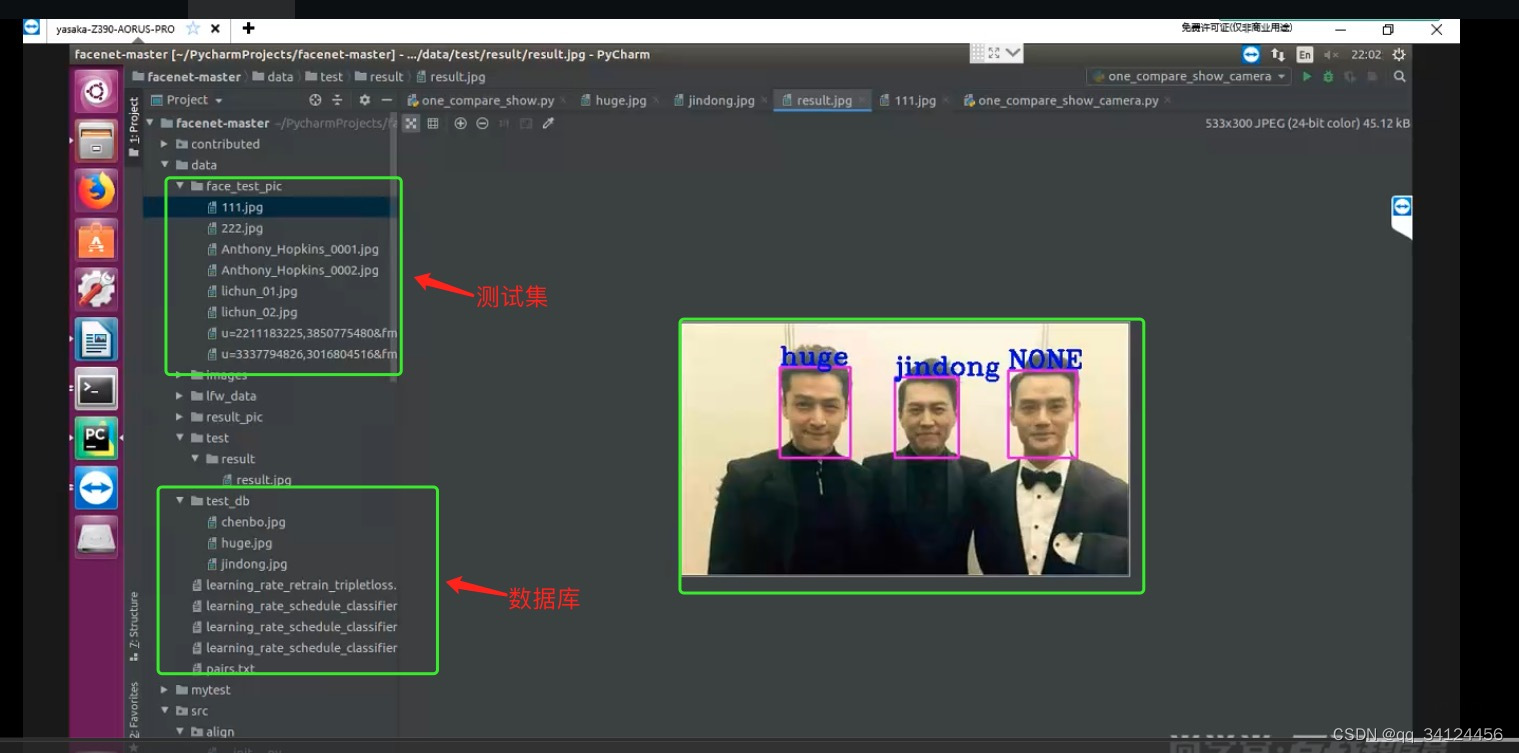This screenshot has height=753, width=1519.
Task: Collapse the test_db folder
Action: [x=179, y=500]
